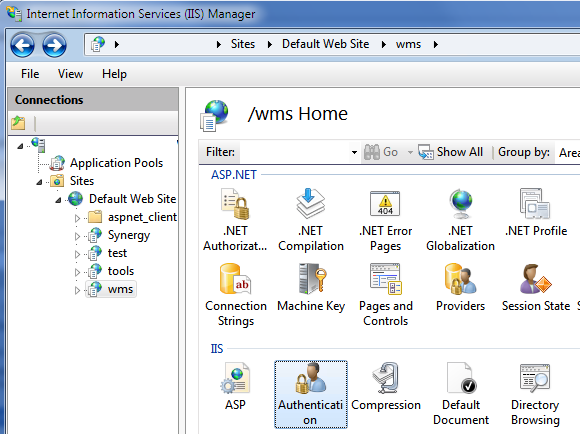Viewport: 580px width, 434px height.
Task: Select test application in tree
Action: coord(117,253)
